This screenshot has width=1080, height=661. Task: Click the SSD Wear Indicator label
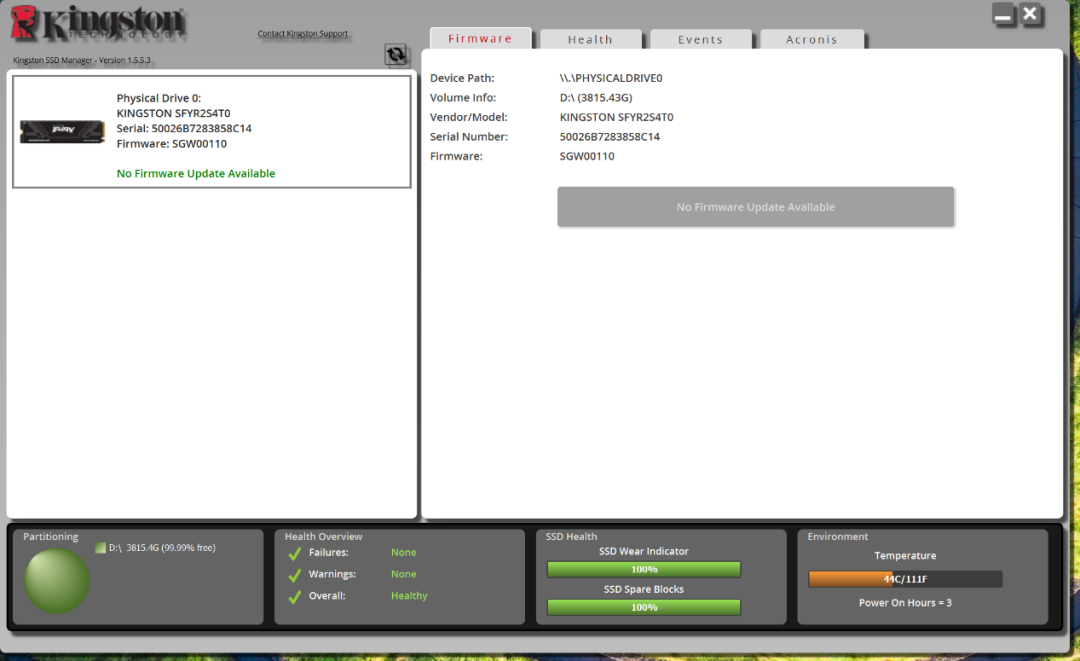tap(643, 551)
